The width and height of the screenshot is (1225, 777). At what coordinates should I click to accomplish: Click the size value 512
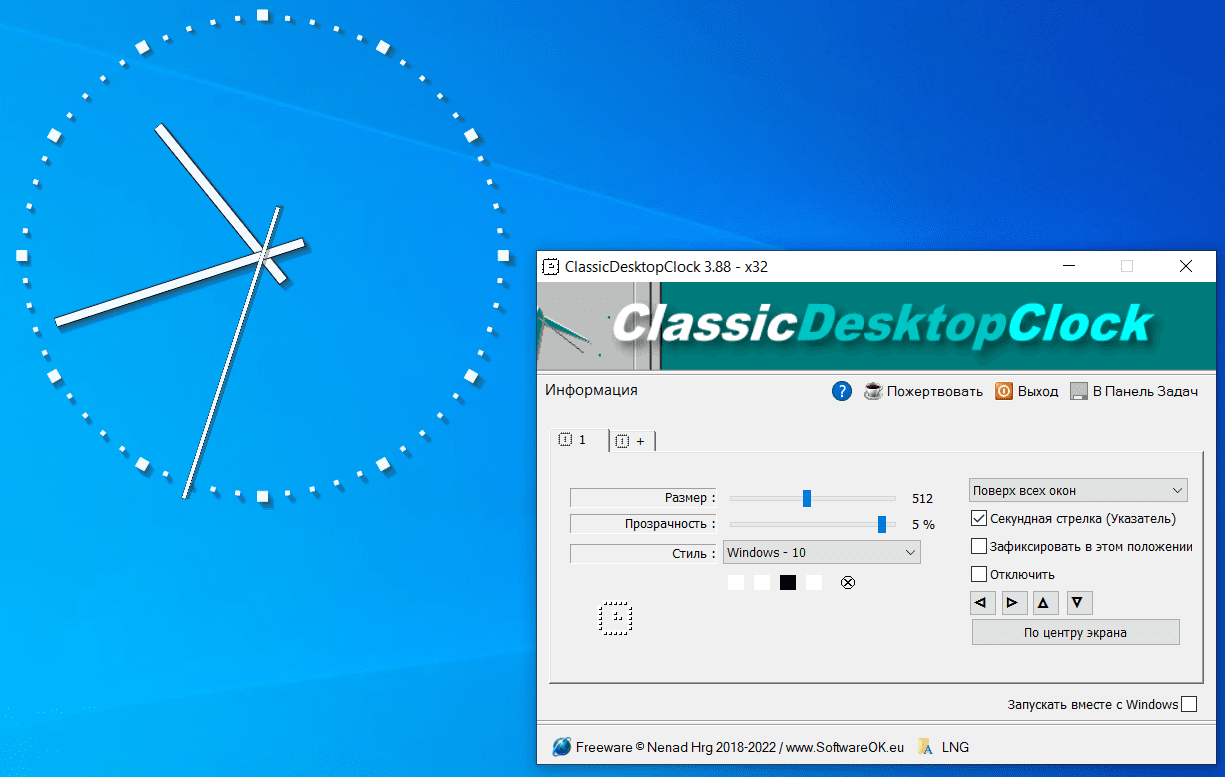[x=922, y=498]
